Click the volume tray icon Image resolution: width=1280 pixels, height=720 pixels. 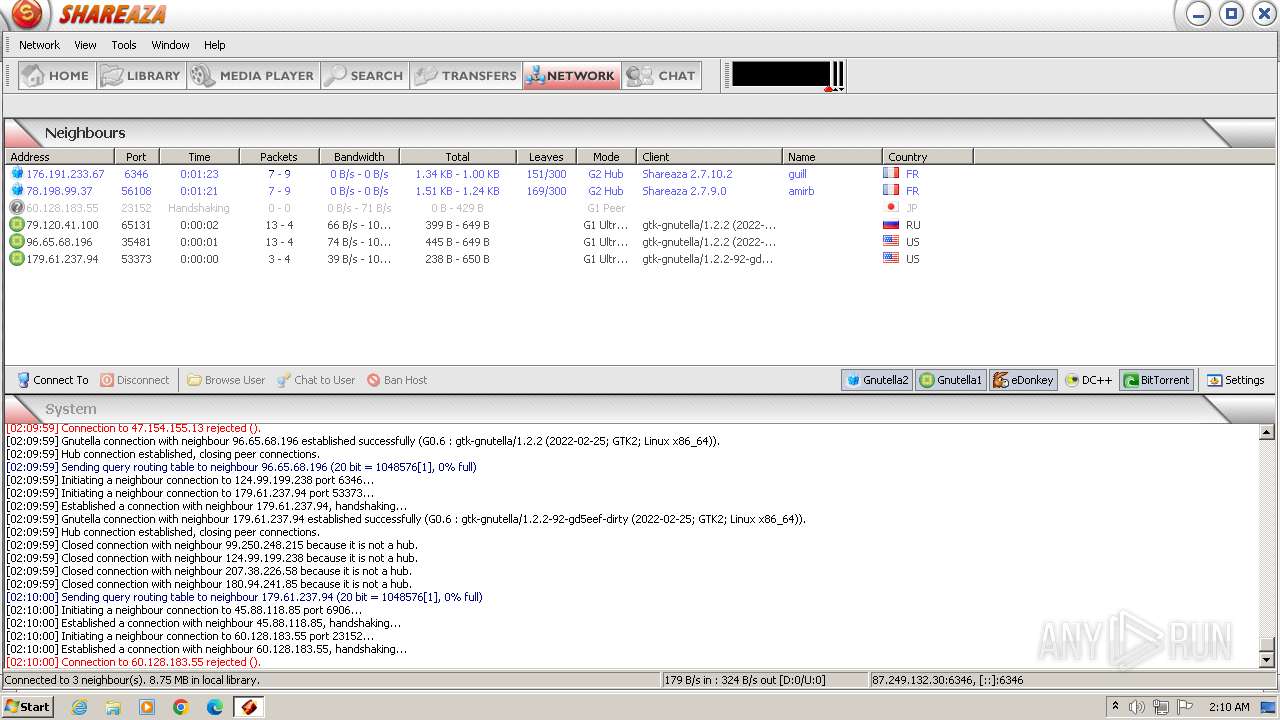click(x=1137, y=707)
